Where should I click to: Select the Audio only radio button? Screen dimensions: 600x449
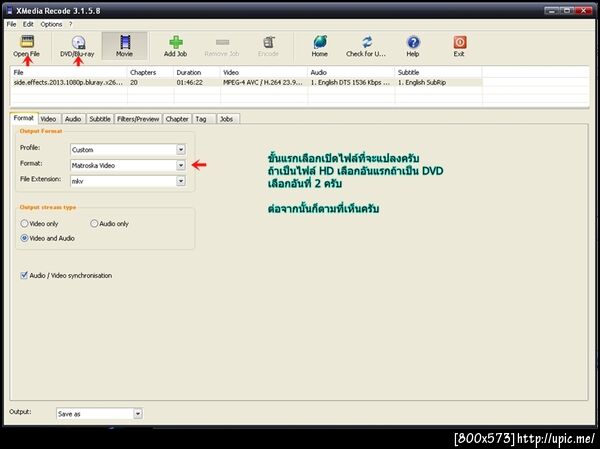click(94, 224)
